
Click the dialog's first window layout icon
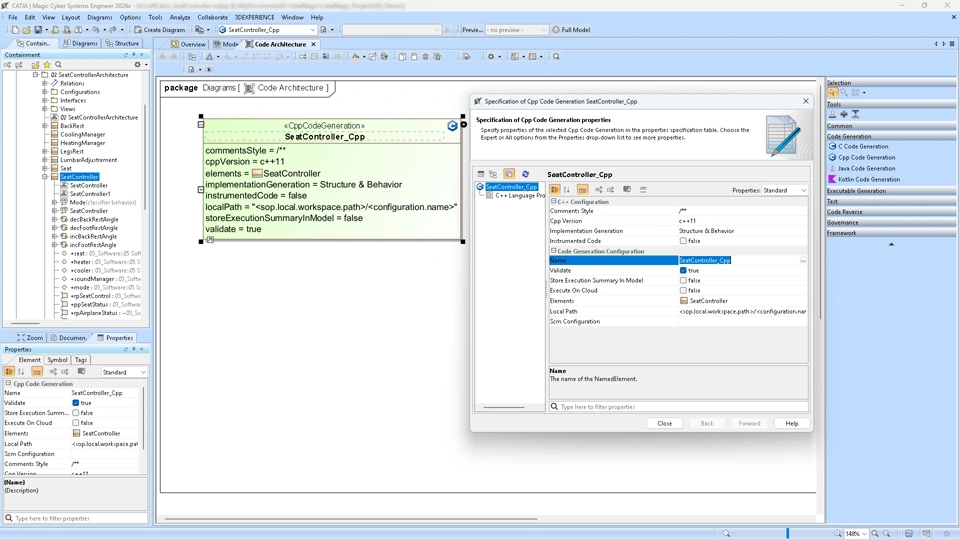coord(481,174)
